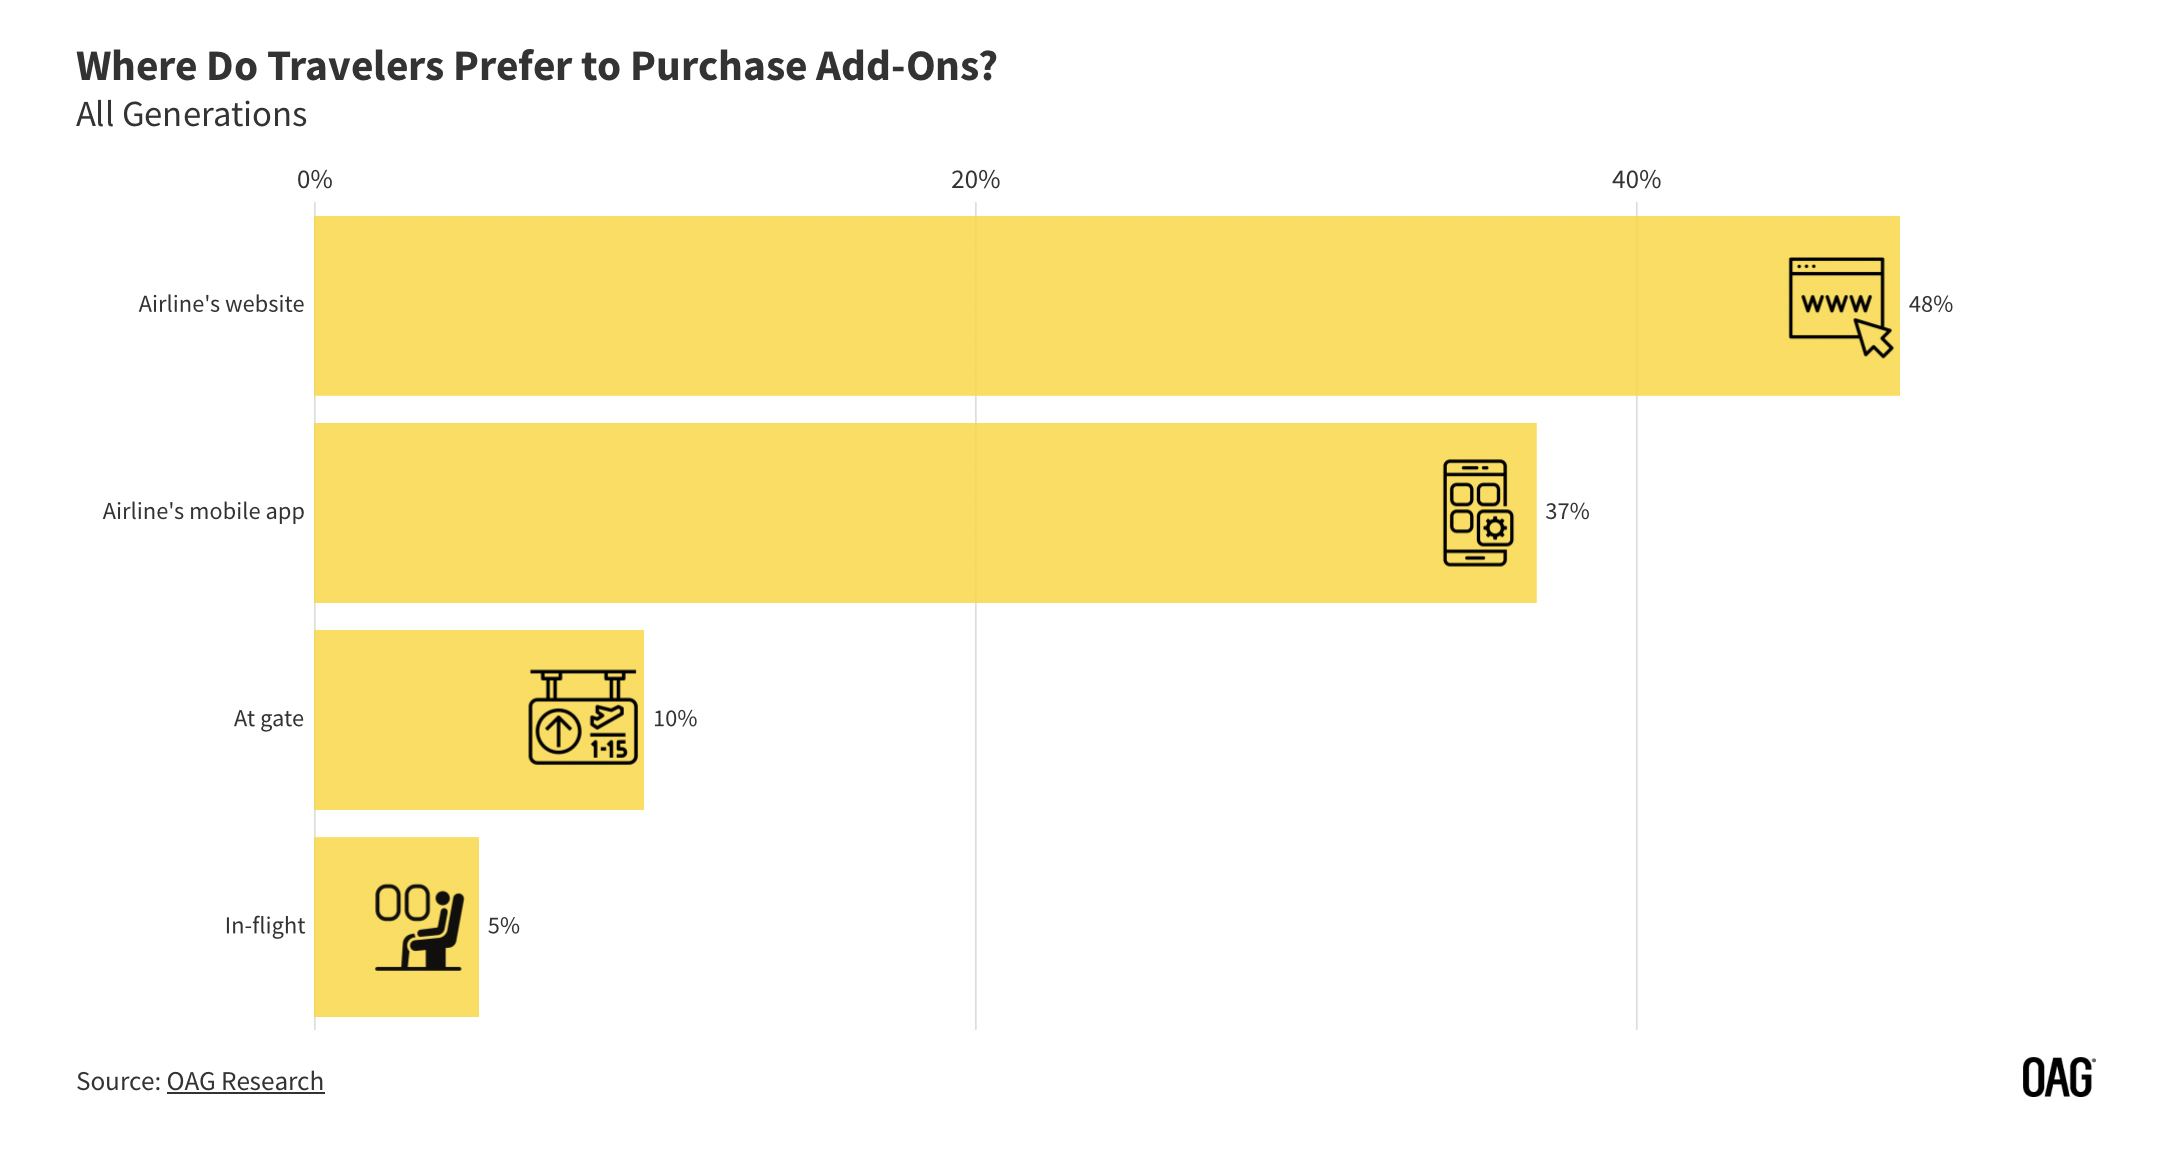Open the OAG Research source link

pos(245,1081)
